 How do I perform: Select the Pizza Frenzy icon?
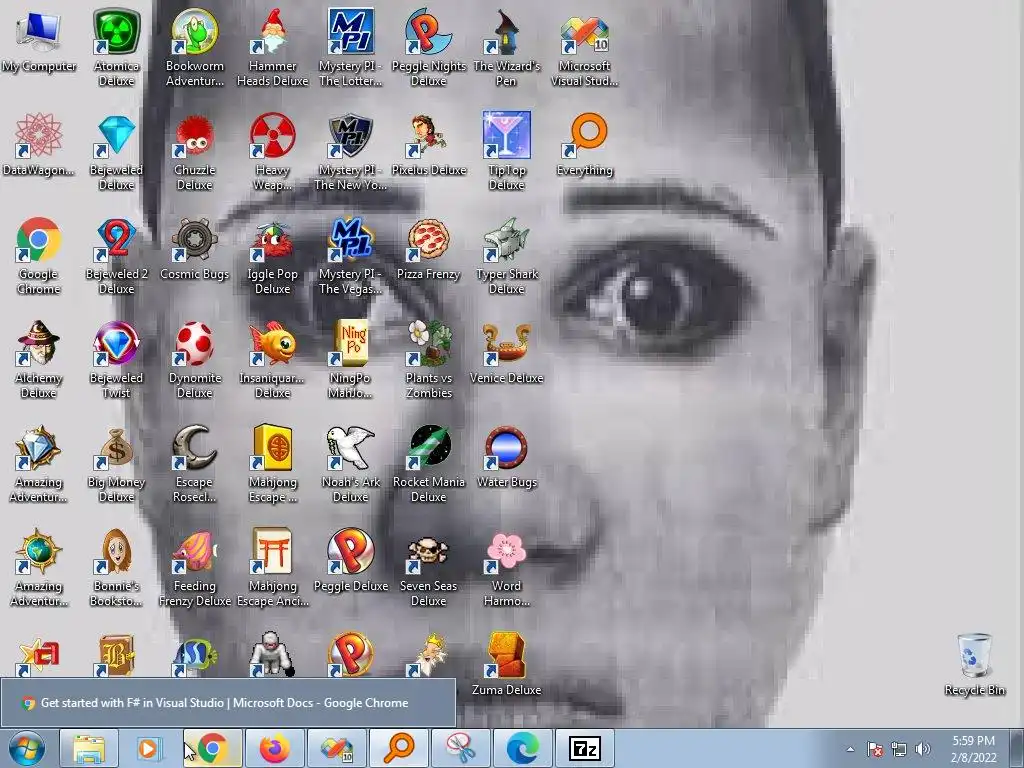pos(428,249)
